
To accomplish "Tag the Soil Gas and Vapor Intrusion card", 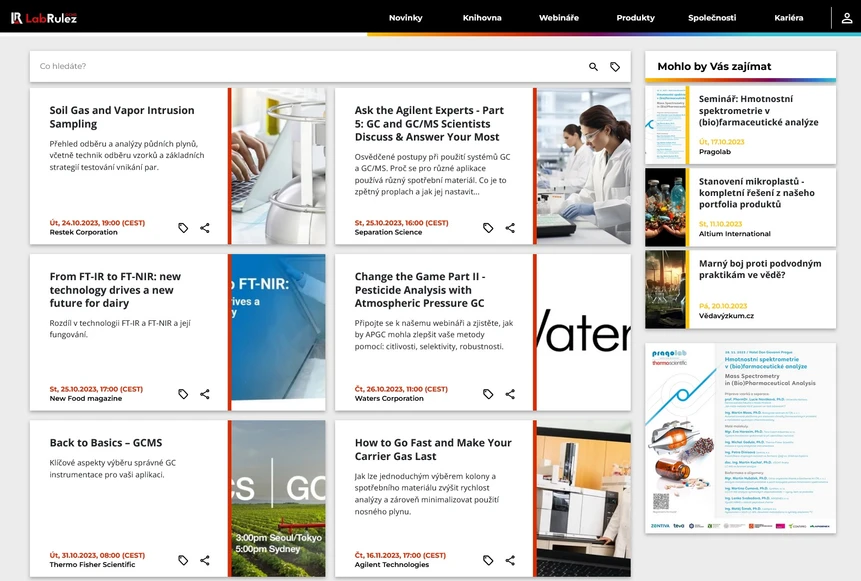I will click(x=183, y=228).
